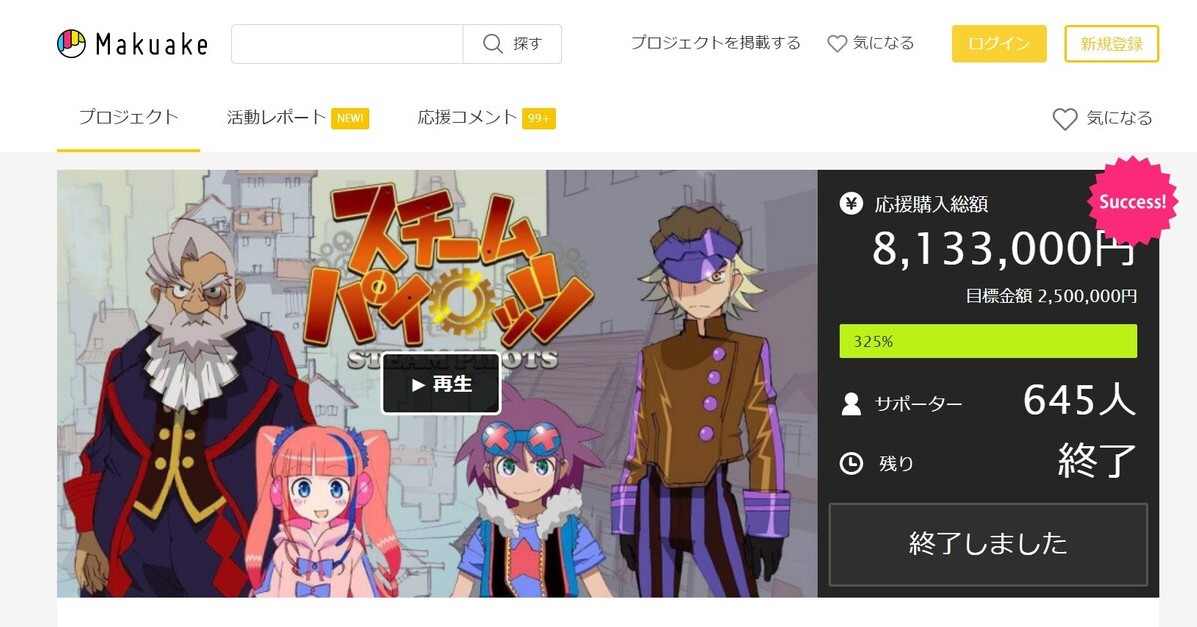1197x627 pixels.
Task: Click the heart icon in top navigation
Action: pos(837,44)
